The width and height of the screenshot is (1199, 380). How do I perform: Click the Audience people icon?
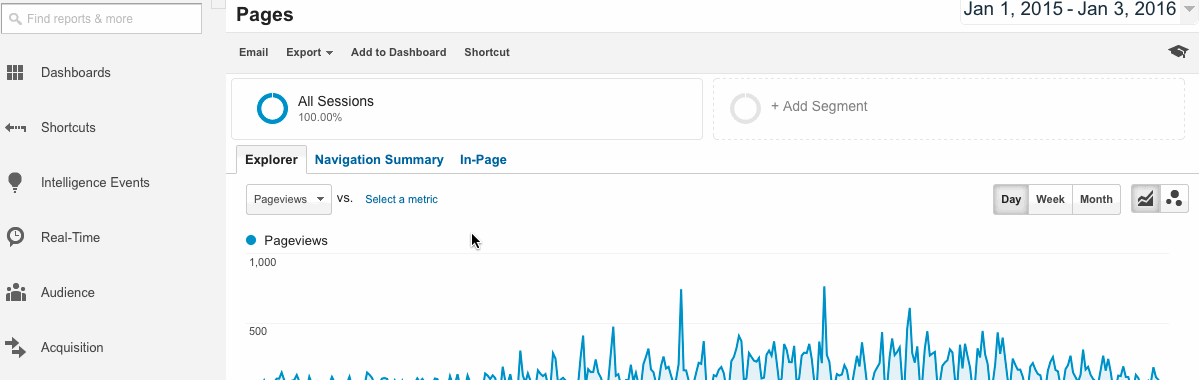(15, 292)
